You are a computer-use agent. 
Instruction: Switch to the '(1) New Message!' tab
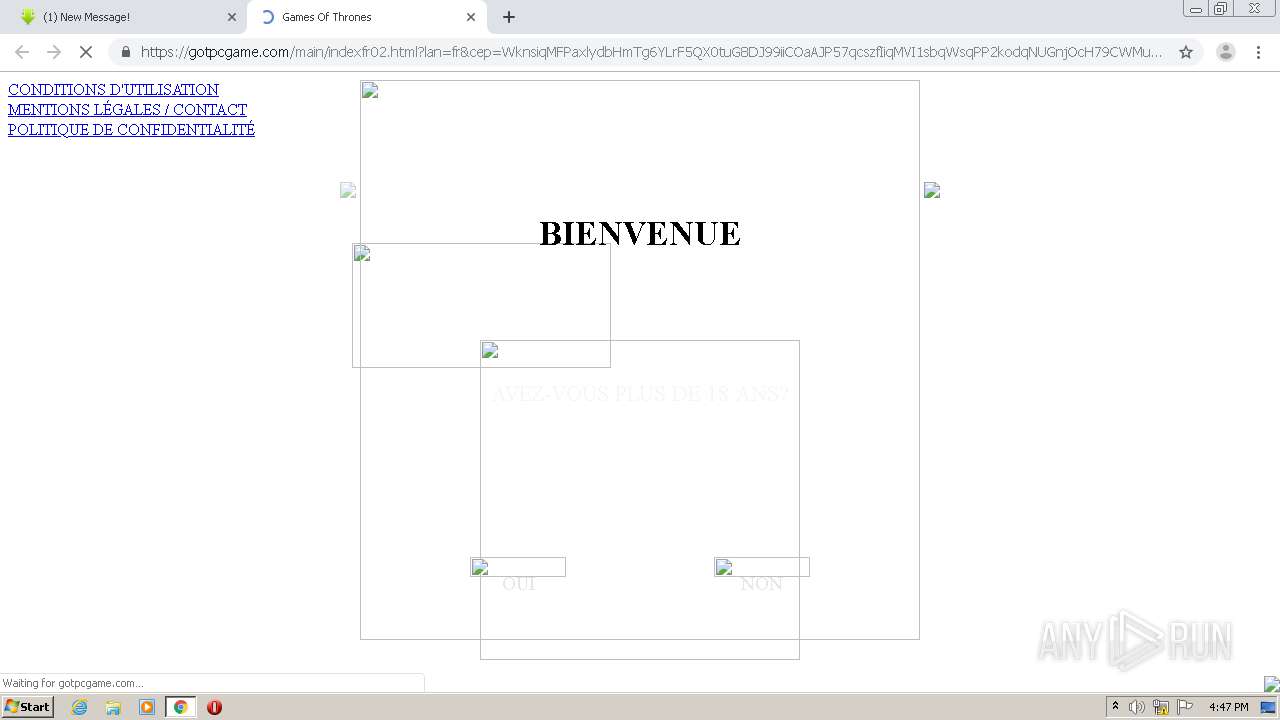(125, 17)
